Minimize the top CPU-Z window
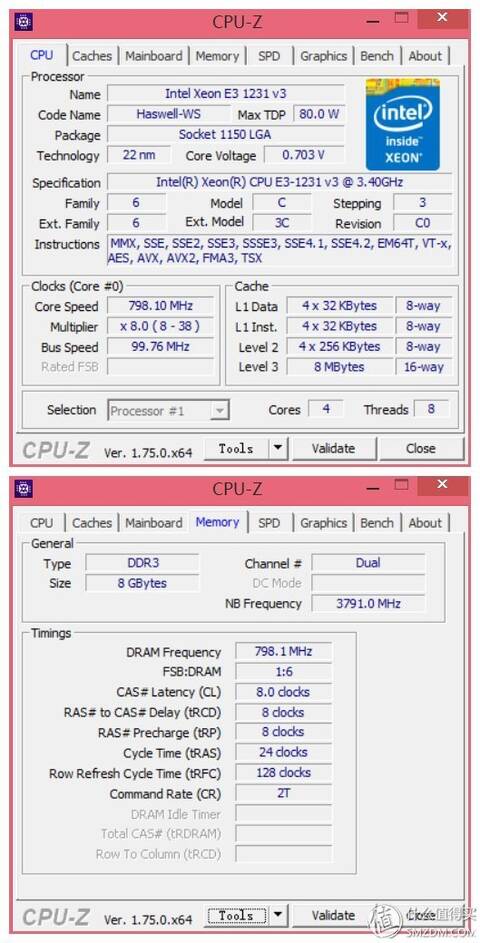 coord(369,22)
